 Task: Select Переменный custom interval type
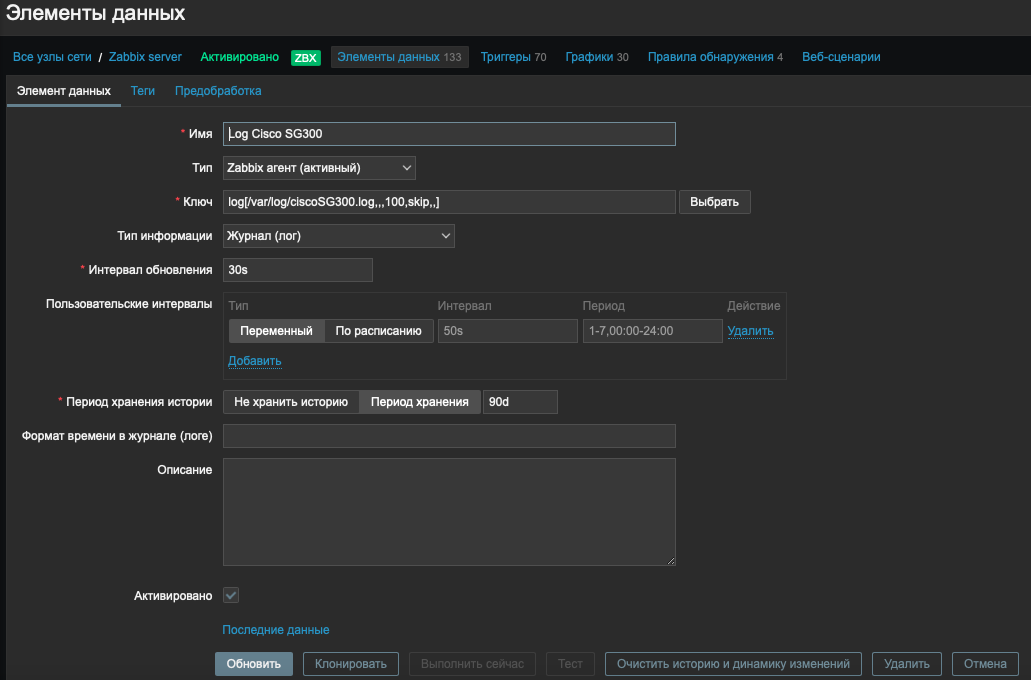(276, 331)
